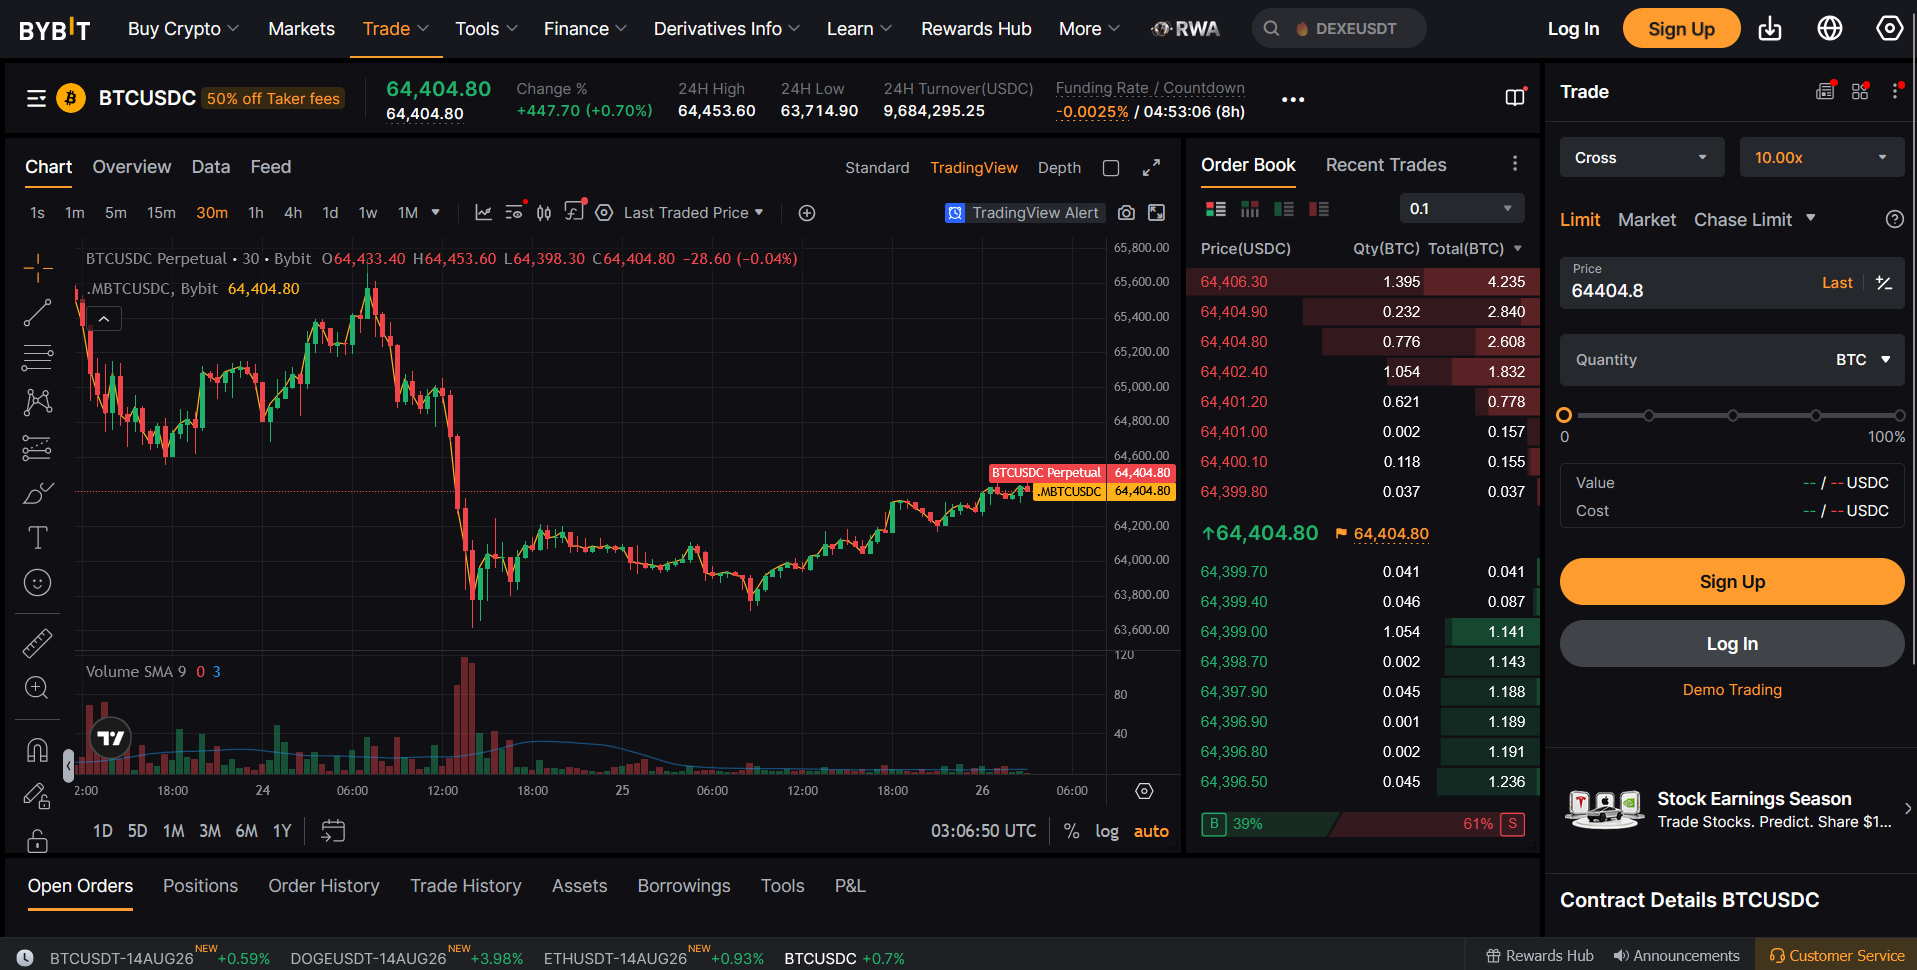Screen dimensions: 1917x970
Task: Toggle the sidebar layout icon beside ticker
Action: [x=1516, y=97]
